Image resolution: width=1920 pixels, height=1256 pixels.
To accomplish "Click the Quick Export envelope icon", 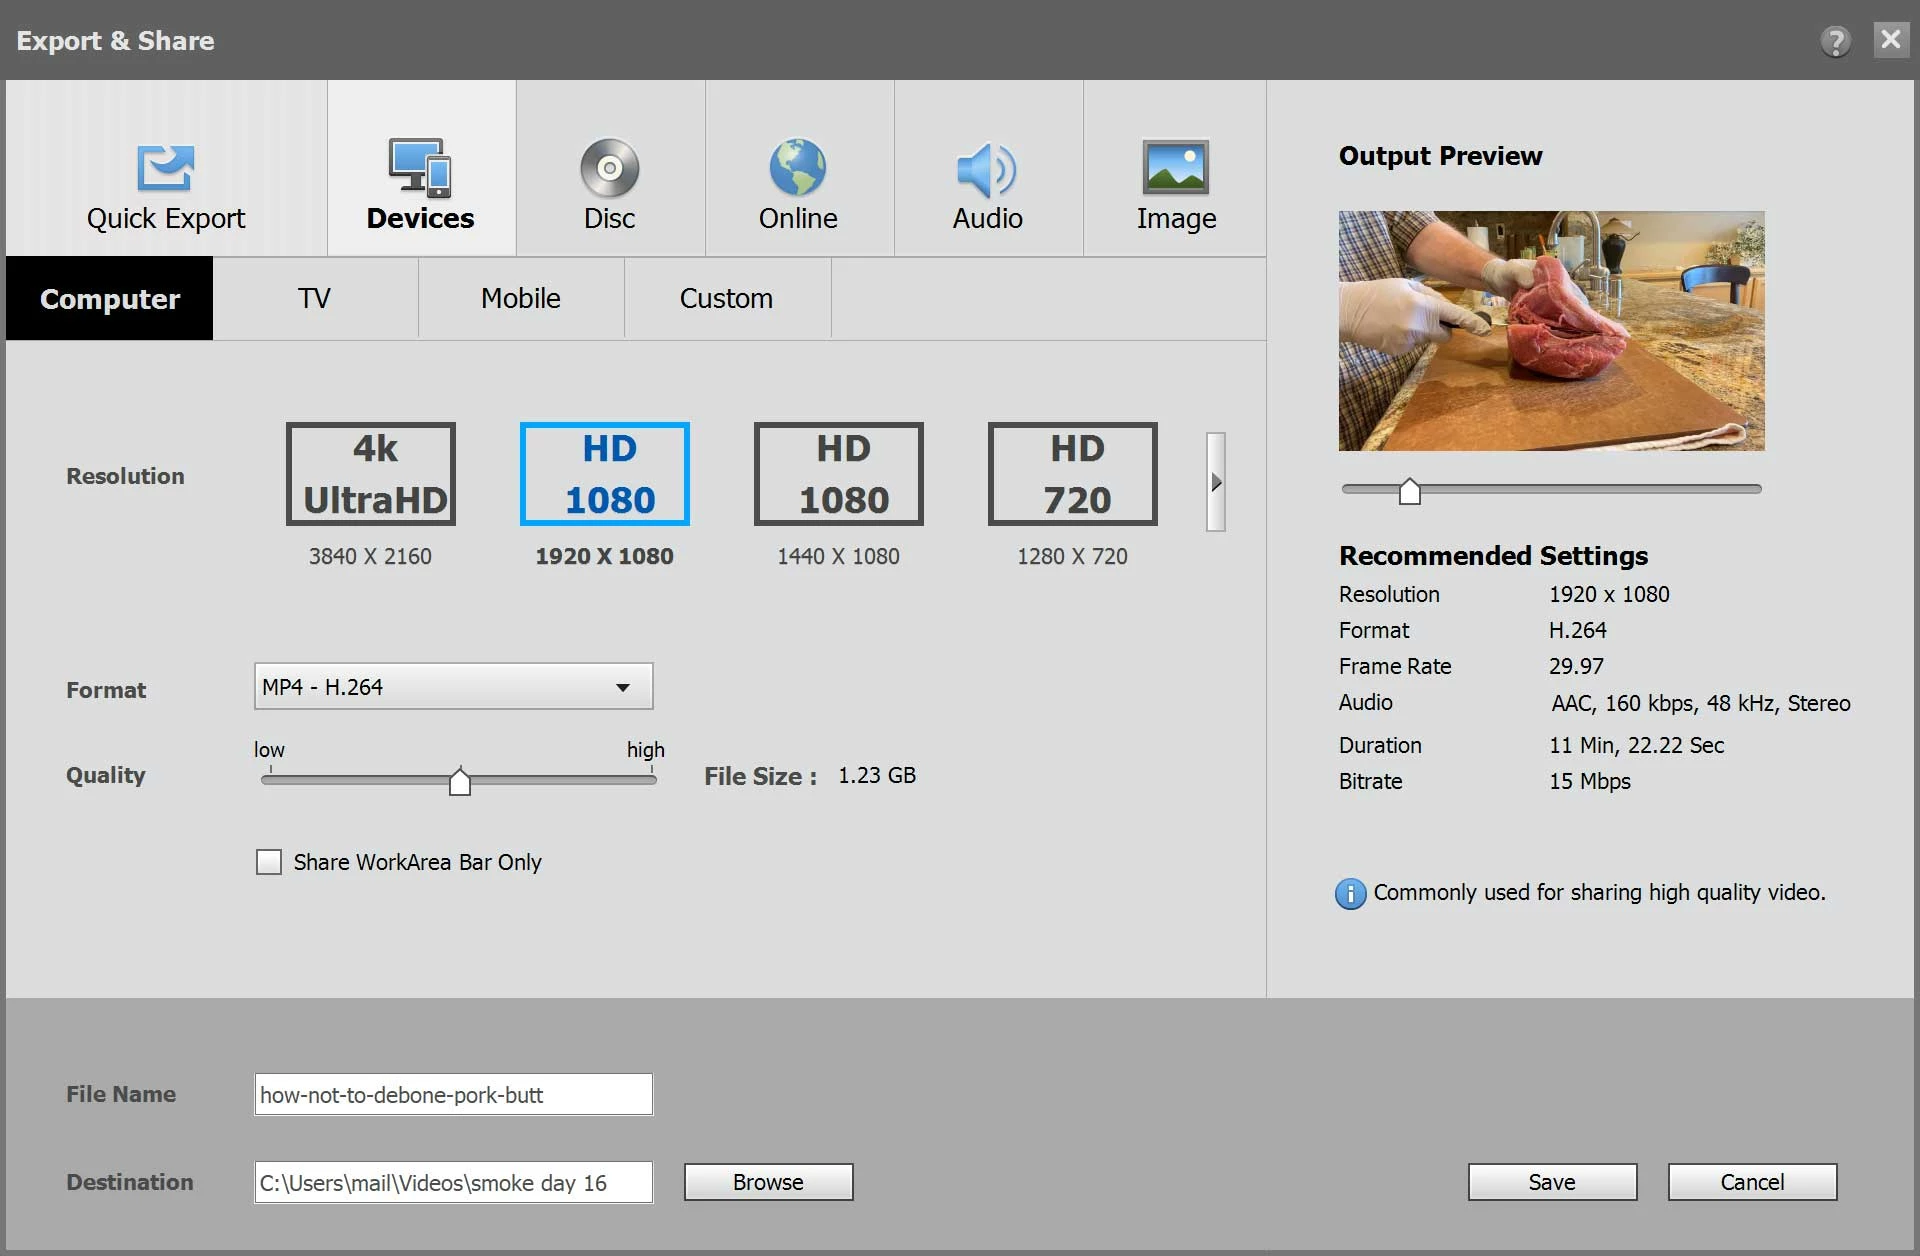I will pos(165,168).
